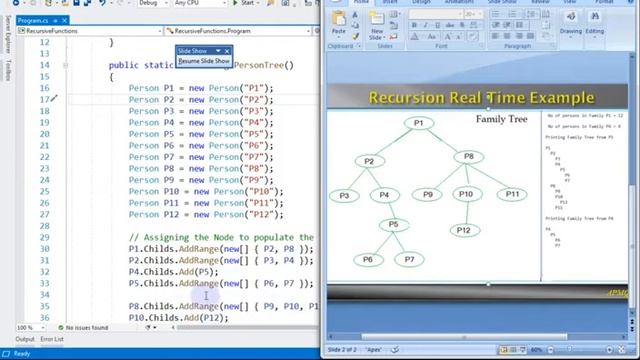
Task: Open the Editing group button
Action: tap(594, 22)
